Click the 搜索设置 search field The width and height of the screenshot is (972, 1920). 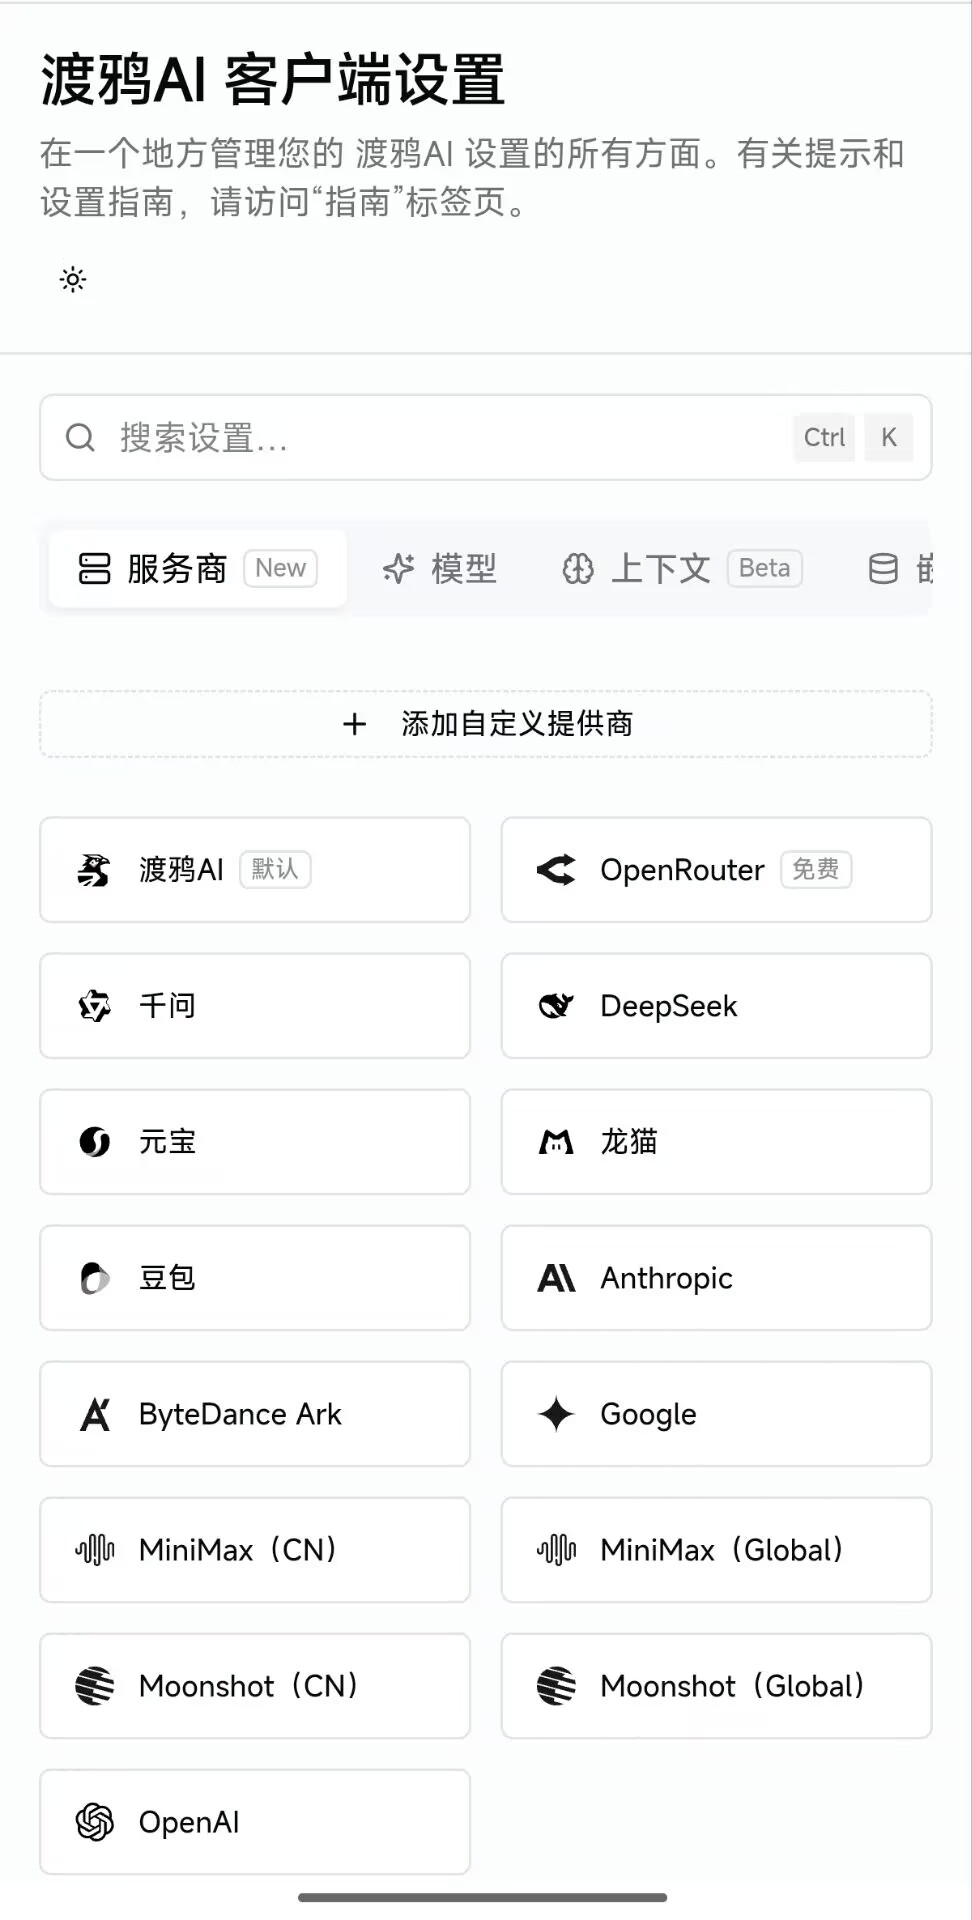(486, 437)
